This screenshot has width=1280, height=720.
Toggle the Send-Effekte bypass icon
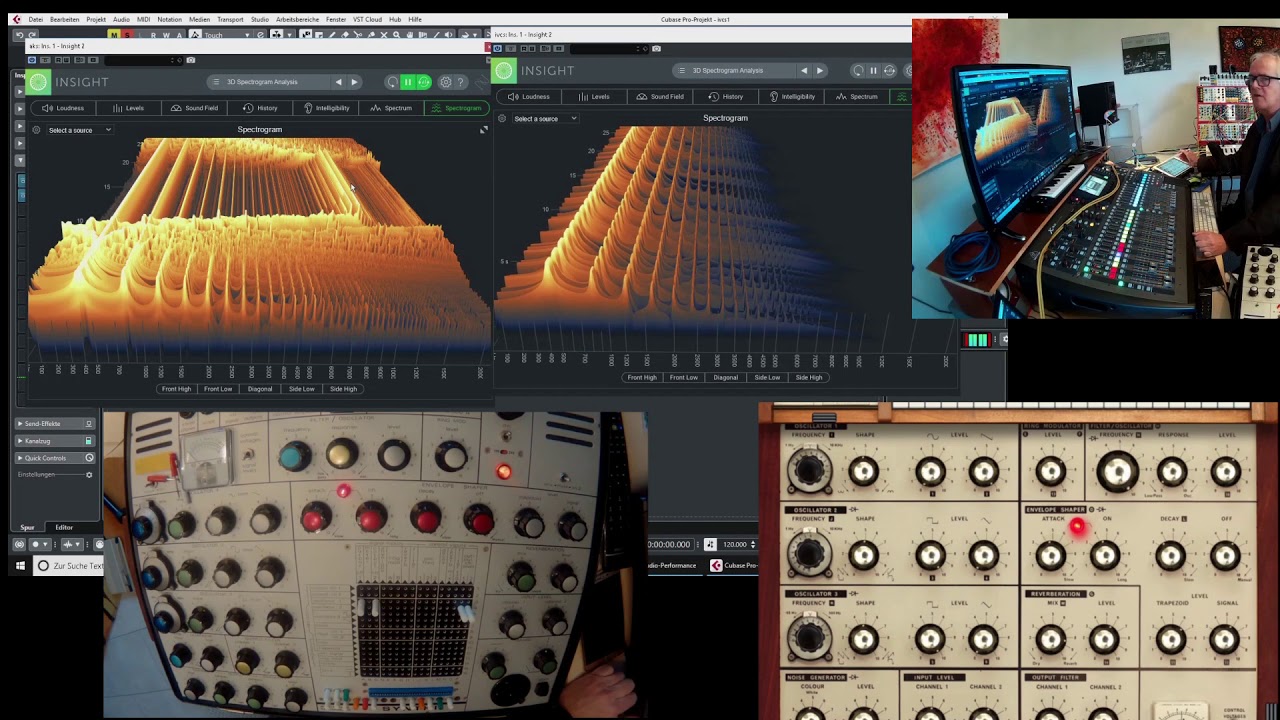[88, 424]
